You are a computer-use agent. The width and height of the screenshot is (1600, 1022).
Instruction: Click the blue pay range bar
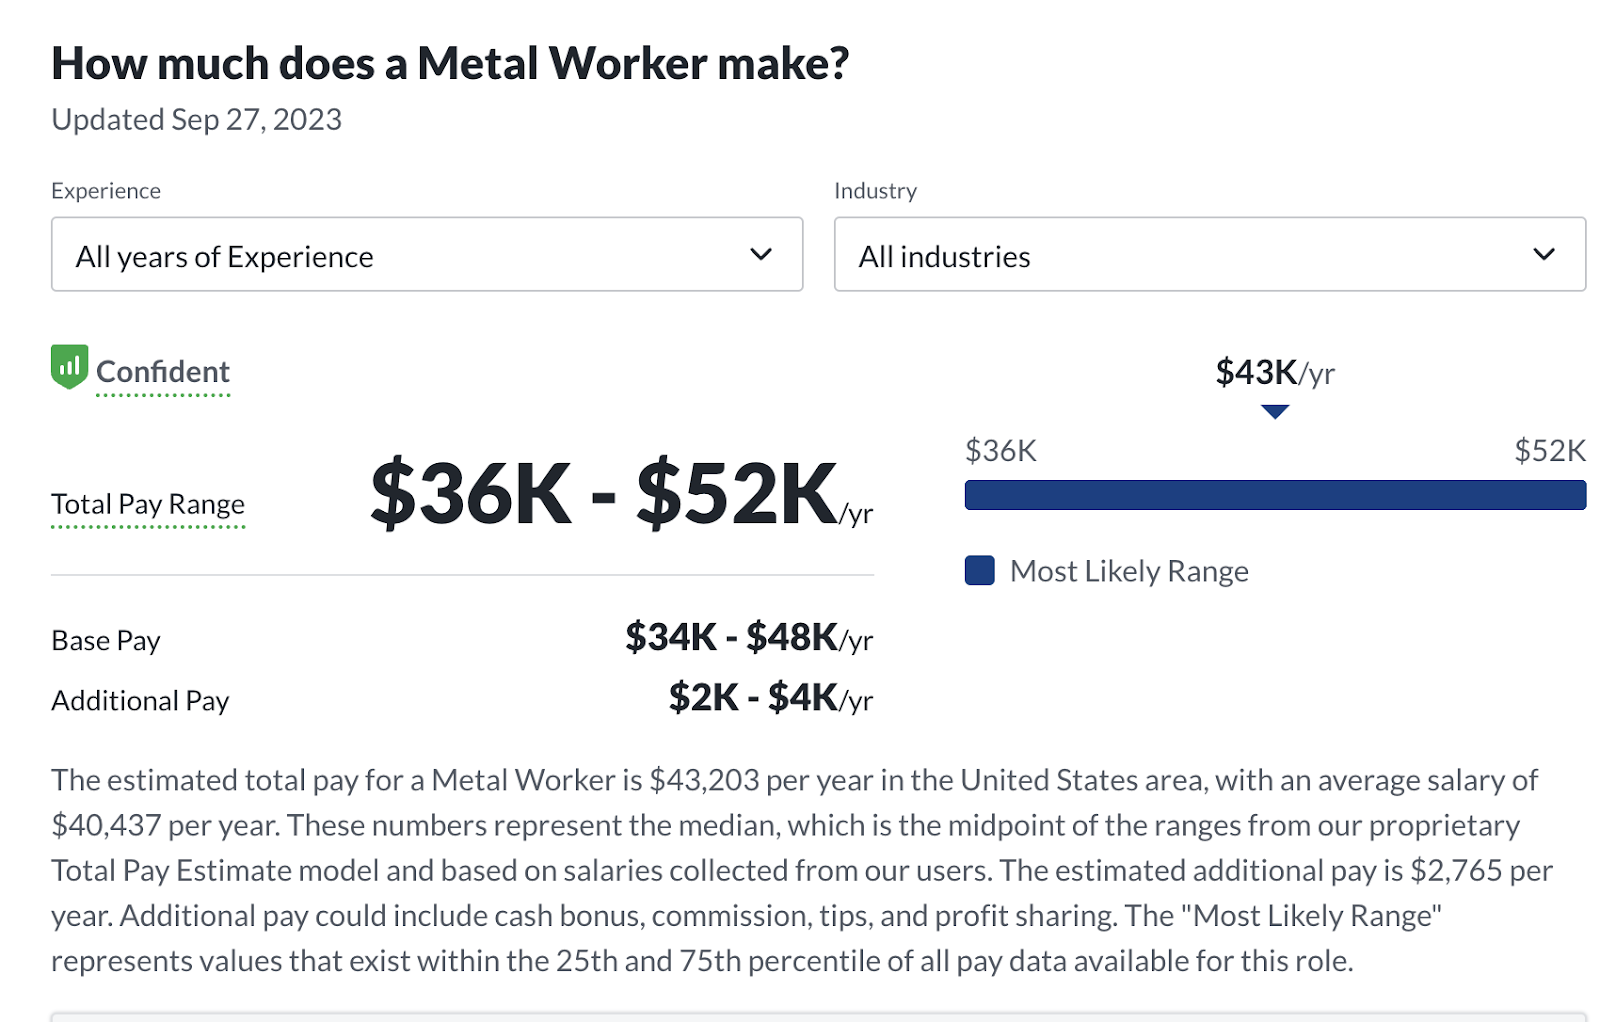click(1274, 495)
